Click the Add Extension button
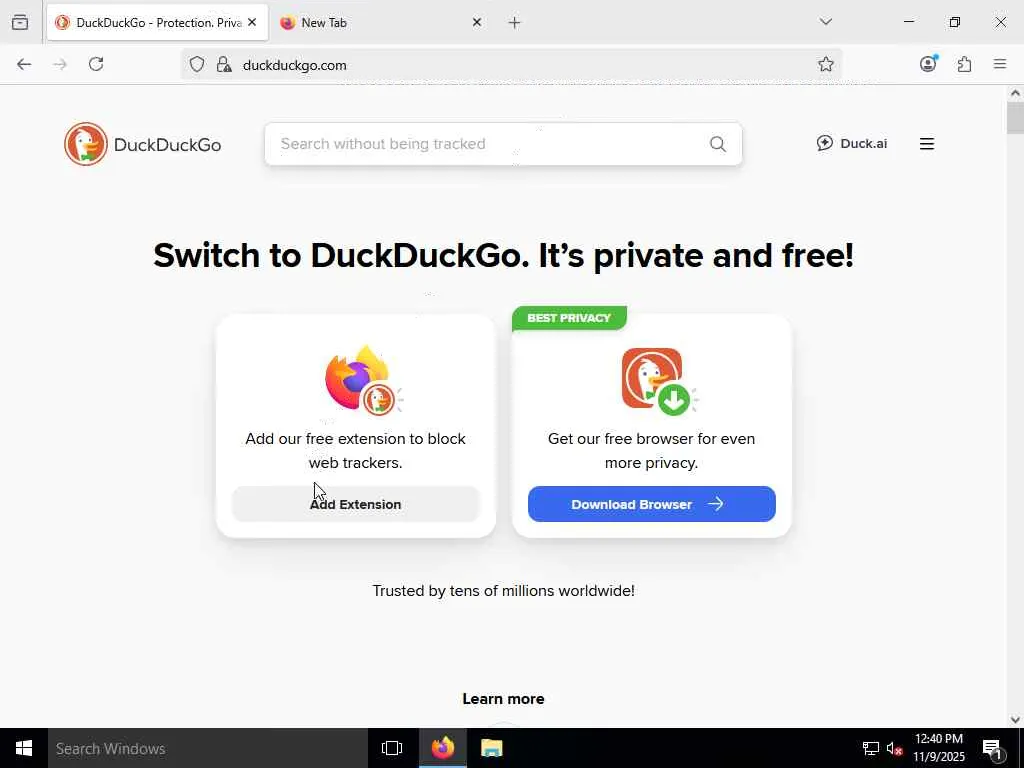This screenshot has height=768, width=1024. pyautogui.click(x=356, y=504)
